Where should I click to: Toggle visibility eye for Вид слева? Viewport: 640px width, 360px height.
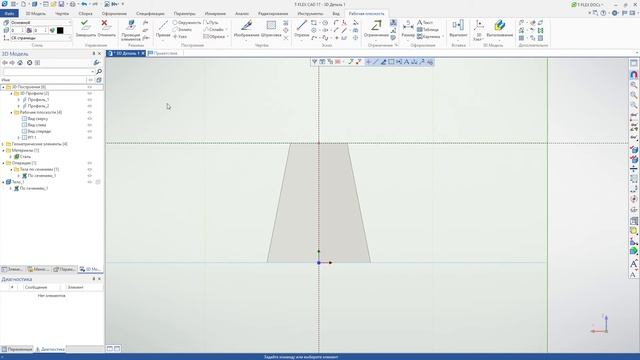(89, 125)
